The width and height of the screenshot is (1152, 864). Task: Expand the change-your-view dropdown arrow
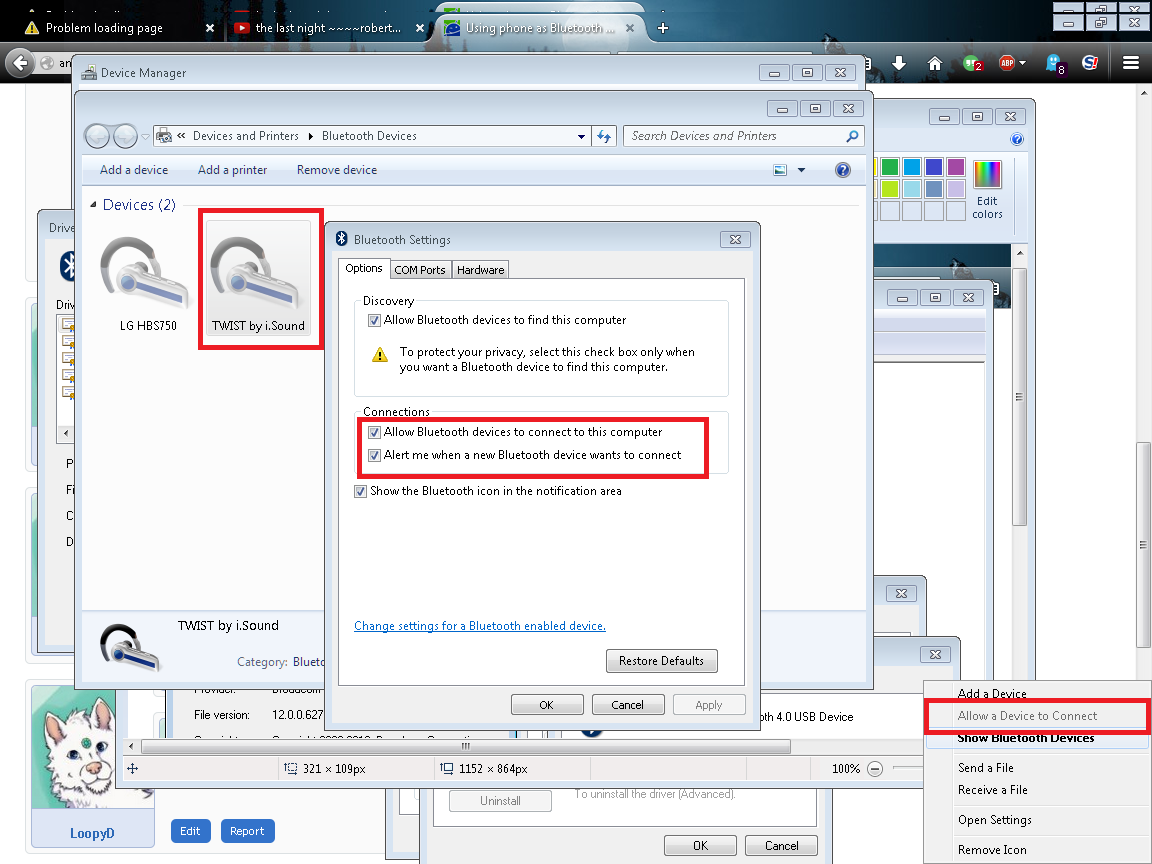coord(801,170)
